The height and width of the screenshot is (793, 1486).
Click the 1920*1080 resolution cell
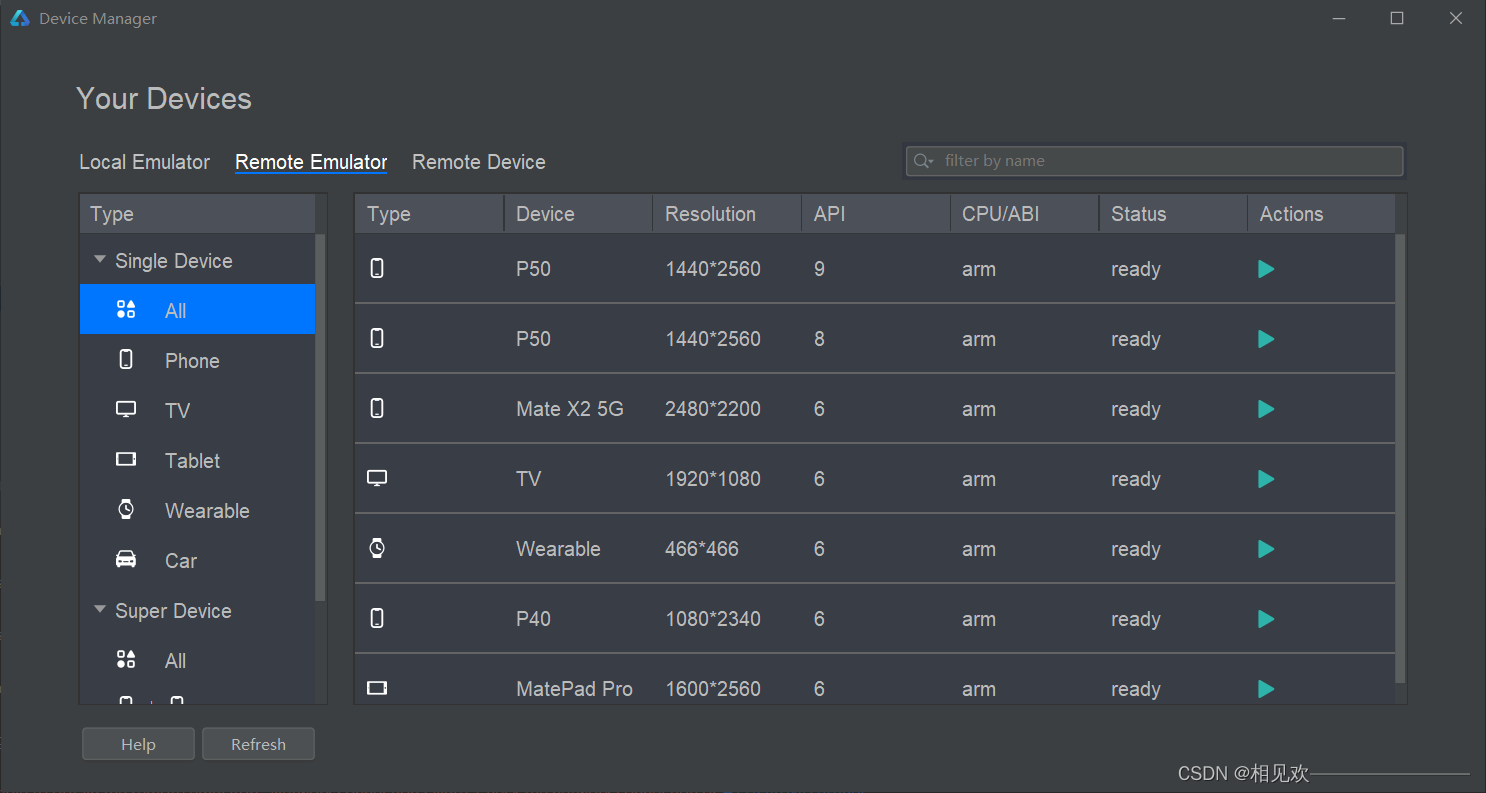[x=713, y=479]
